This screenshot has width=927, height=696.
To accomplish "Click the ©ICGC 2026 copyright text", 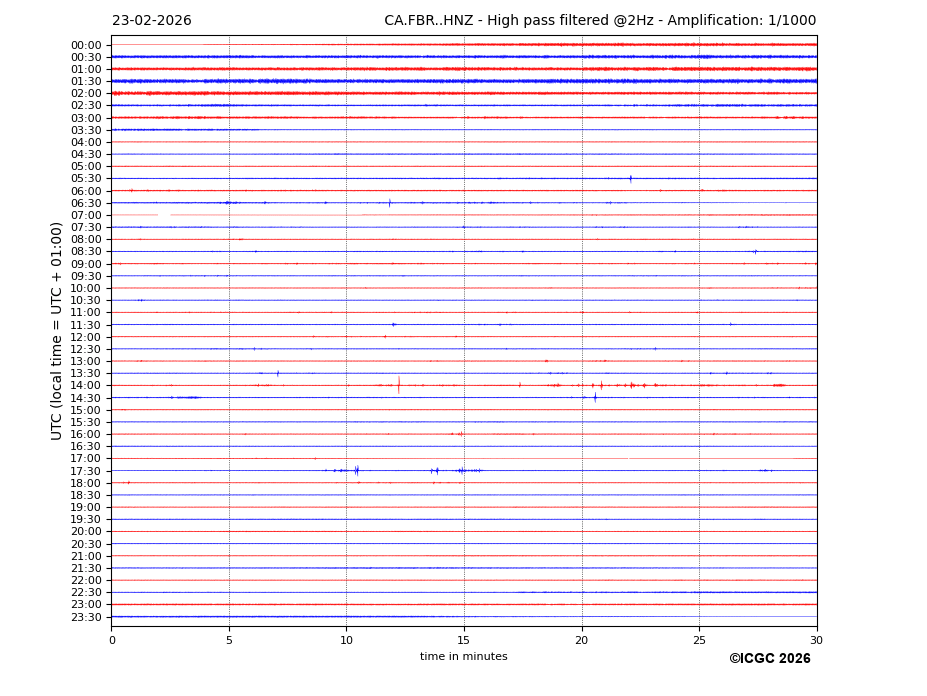I will [769, 659].
